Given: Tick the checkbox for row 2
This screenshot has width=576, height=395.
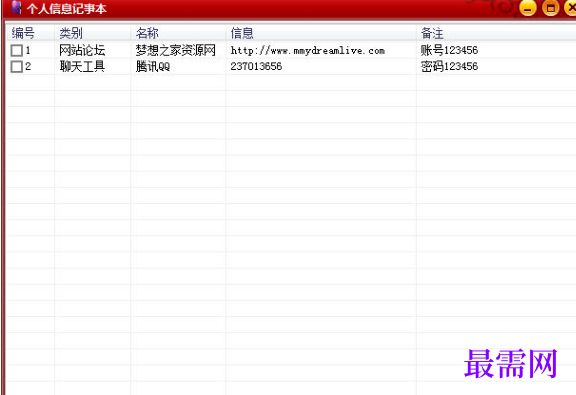Looking at the screenshot, I should 17,67.
